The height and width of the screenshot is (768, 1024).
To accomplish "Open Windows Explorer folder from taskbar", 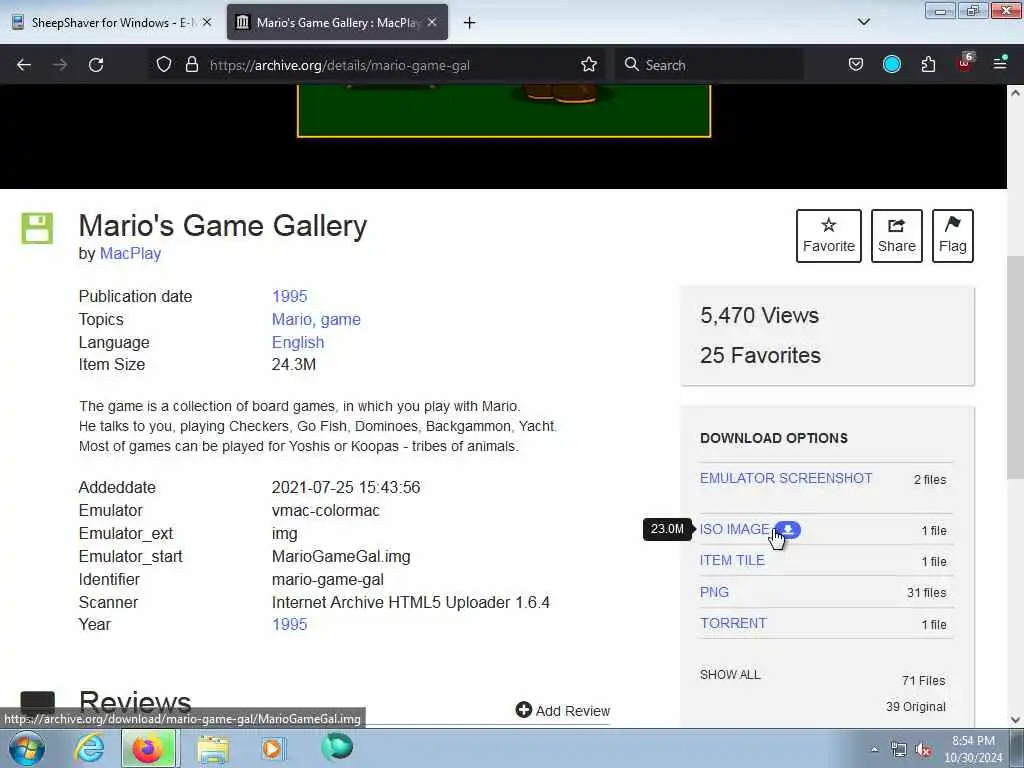I will pos(213,750).
